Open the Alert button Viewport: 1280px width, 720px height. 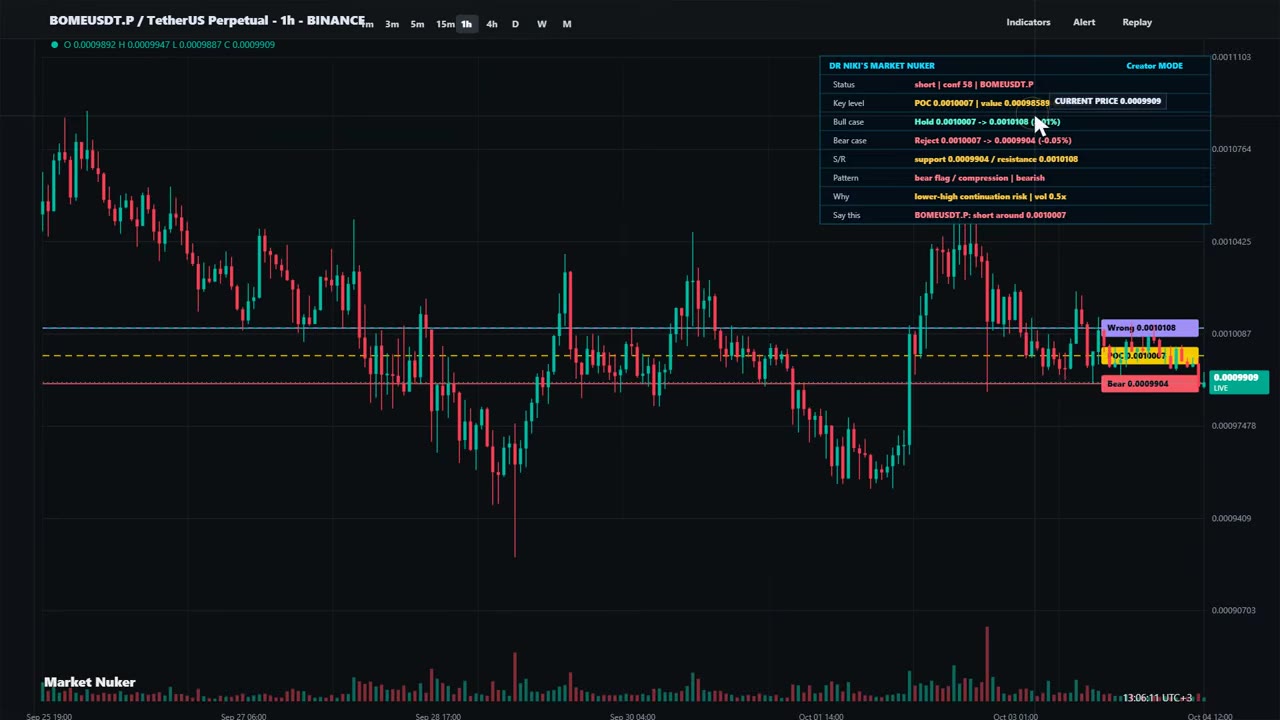pyautogui.click(x=1084, y=22)
